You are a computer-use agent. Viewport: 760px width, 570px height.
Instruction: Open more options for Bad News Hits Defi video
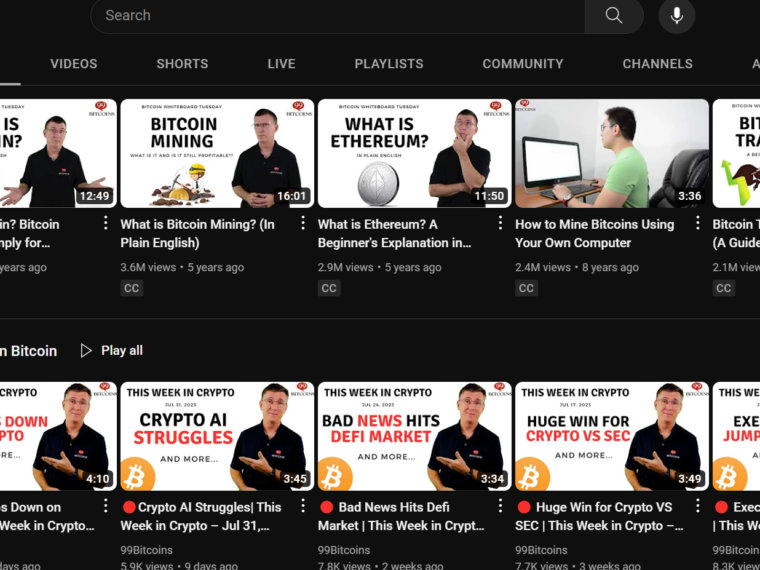(x=500, y=506)
